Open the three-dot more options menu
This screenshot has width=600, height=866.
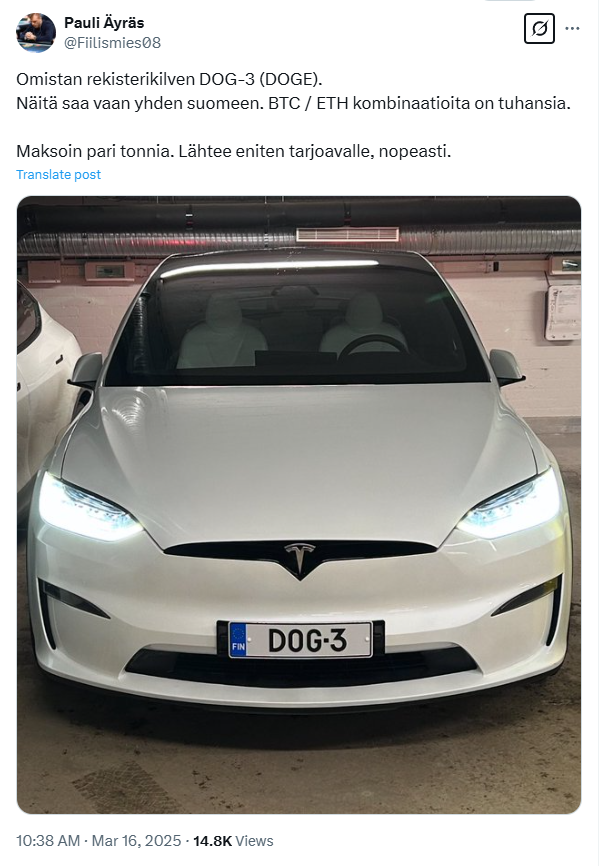tap(572, 29)
